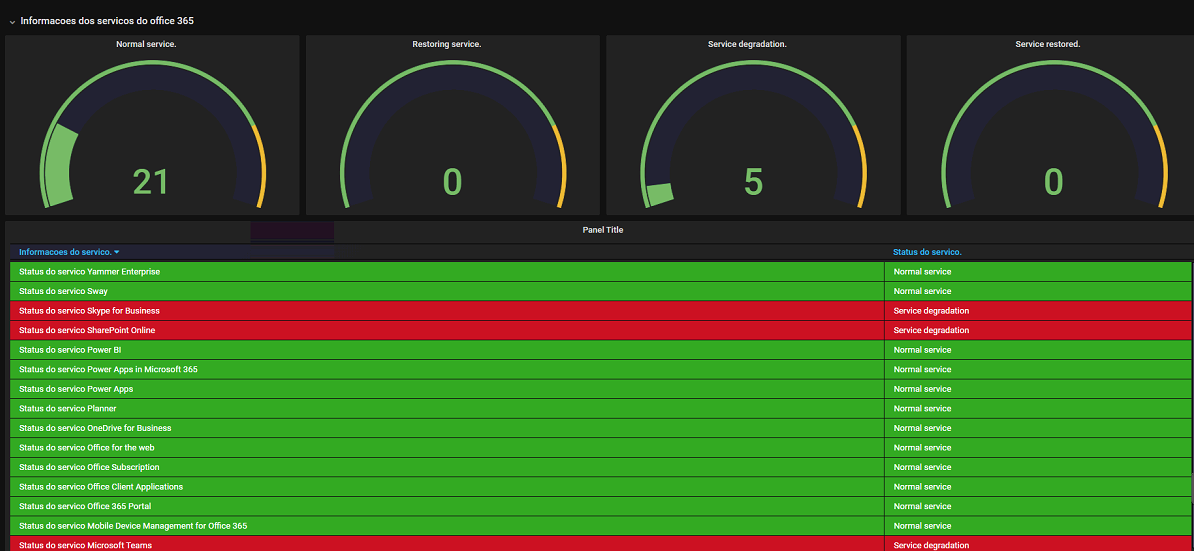
Task: Click Service degradation status for Skype for Business
Action: coord(931,311)
